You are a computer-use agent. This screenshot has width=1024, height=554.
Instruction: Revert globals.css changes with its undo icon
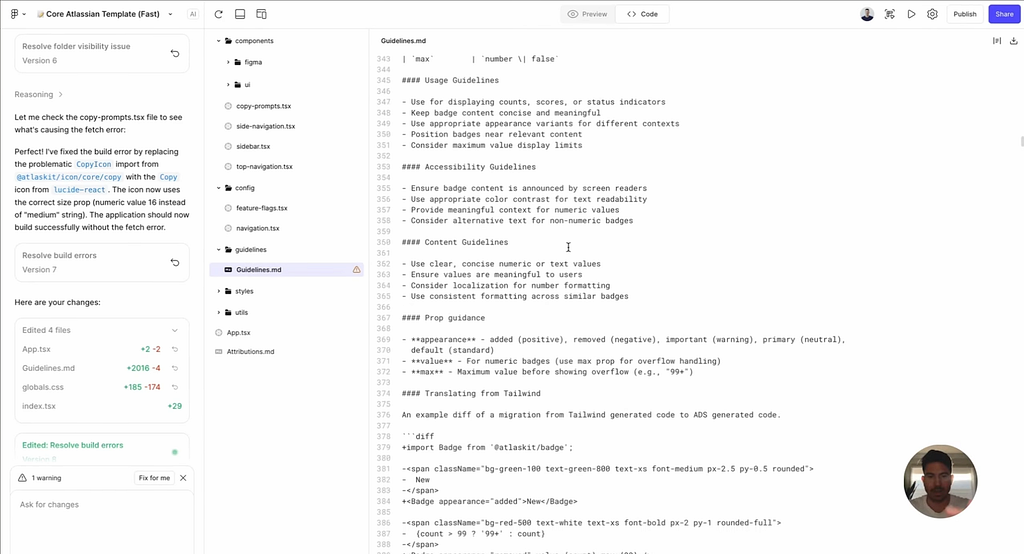[x=175, y=387]
